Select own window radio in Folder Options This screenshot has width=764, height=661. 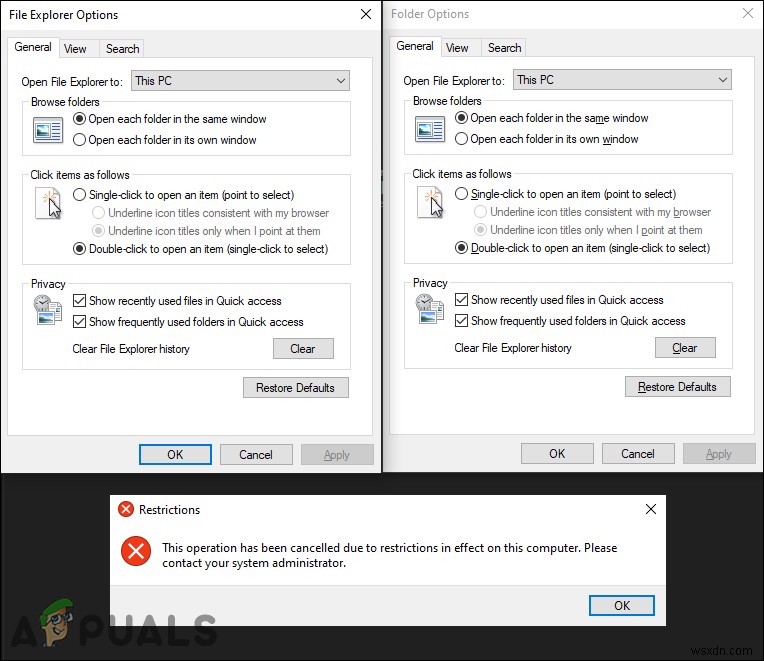461,139
